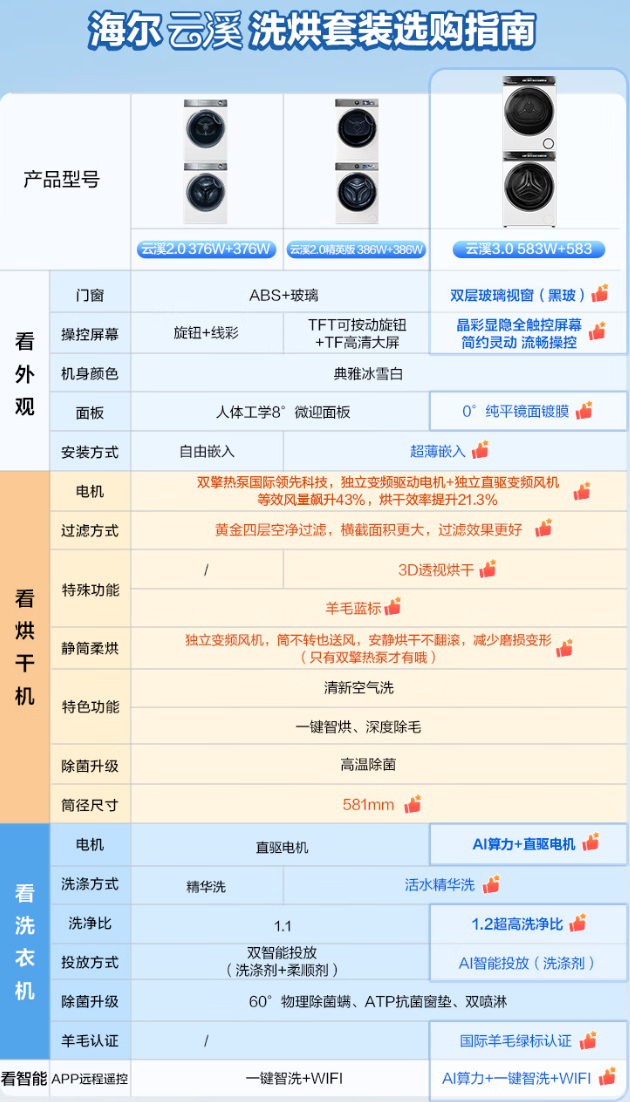Click the 自由嵌入 cell
630x1102 pixels.
point(207,451)
